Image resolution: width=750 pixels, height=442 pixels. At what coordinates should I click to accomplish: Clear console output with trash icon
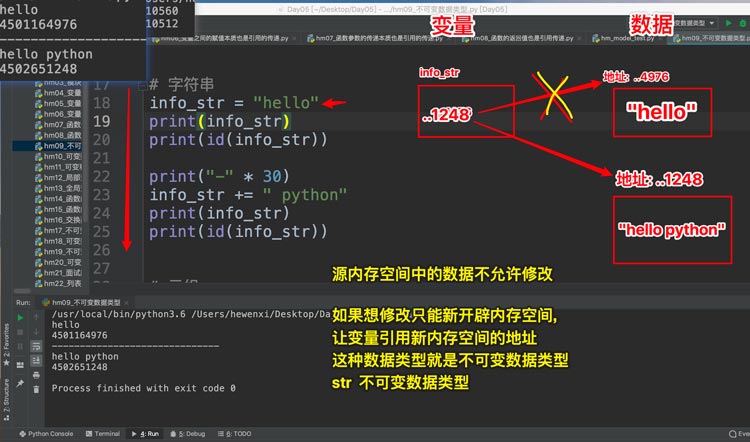point(36,389)
